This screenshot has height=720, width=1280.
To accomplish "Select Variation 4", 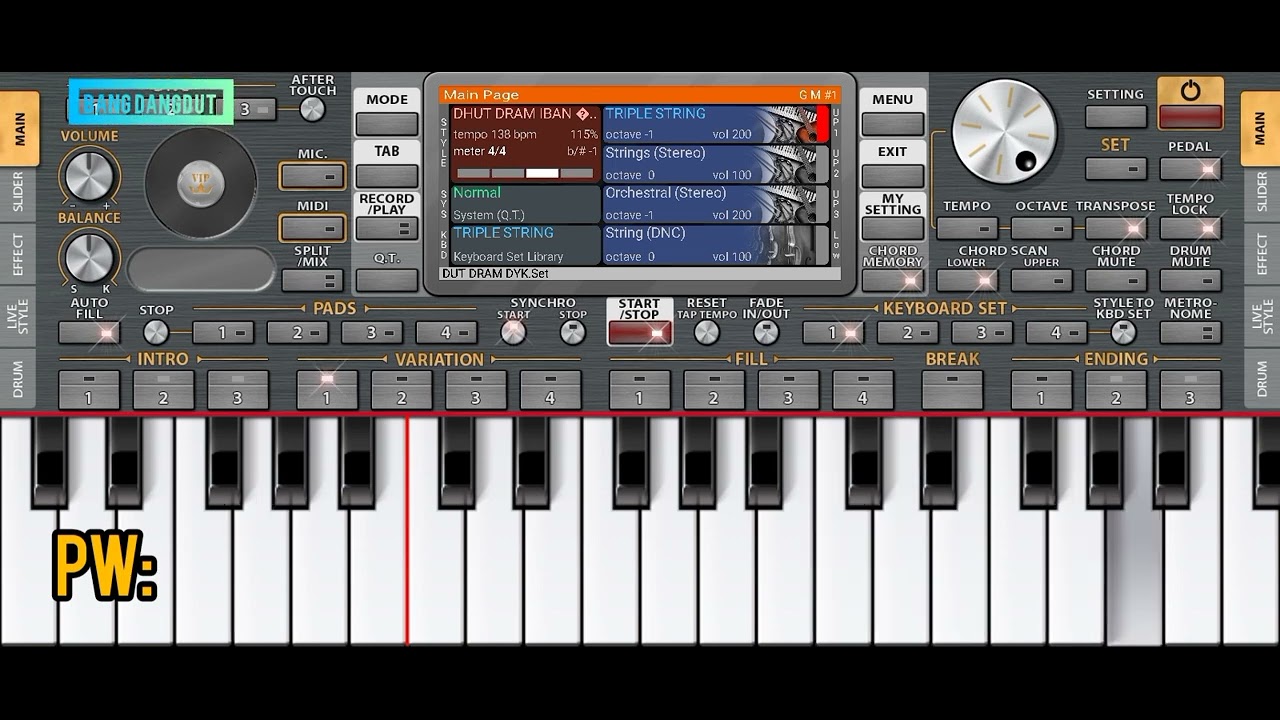I will (550, 390).
